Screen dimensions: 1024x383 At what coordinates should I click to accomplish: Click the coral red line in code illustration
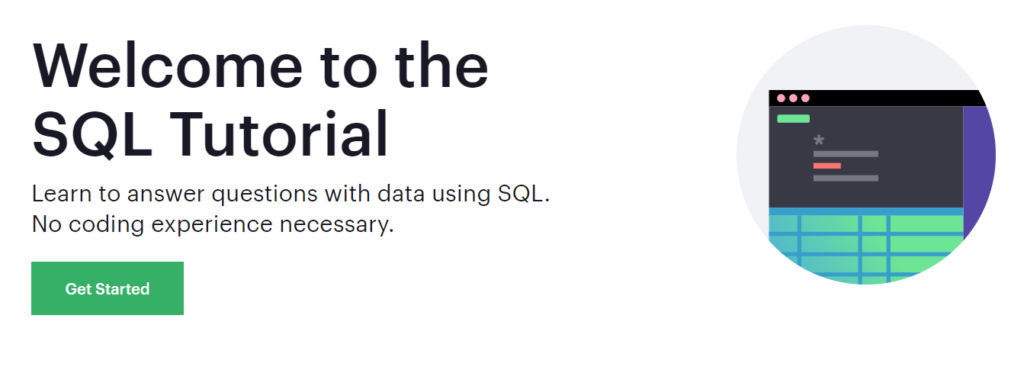point(827,166)
